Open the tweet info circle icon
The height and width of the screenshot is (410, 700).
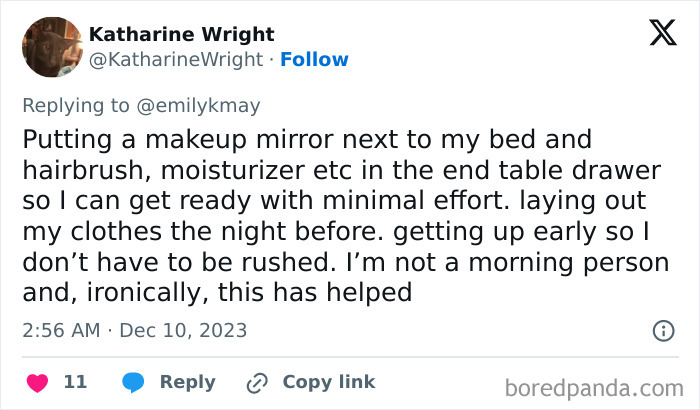tap(662, 330)
